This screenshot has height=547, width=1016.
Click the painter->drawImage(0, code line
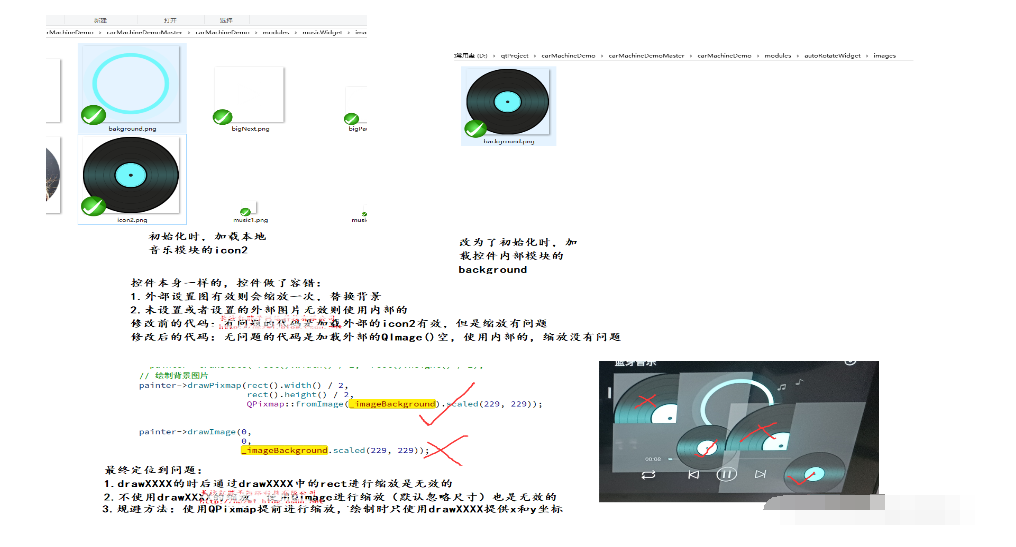(x=194, y=432)
